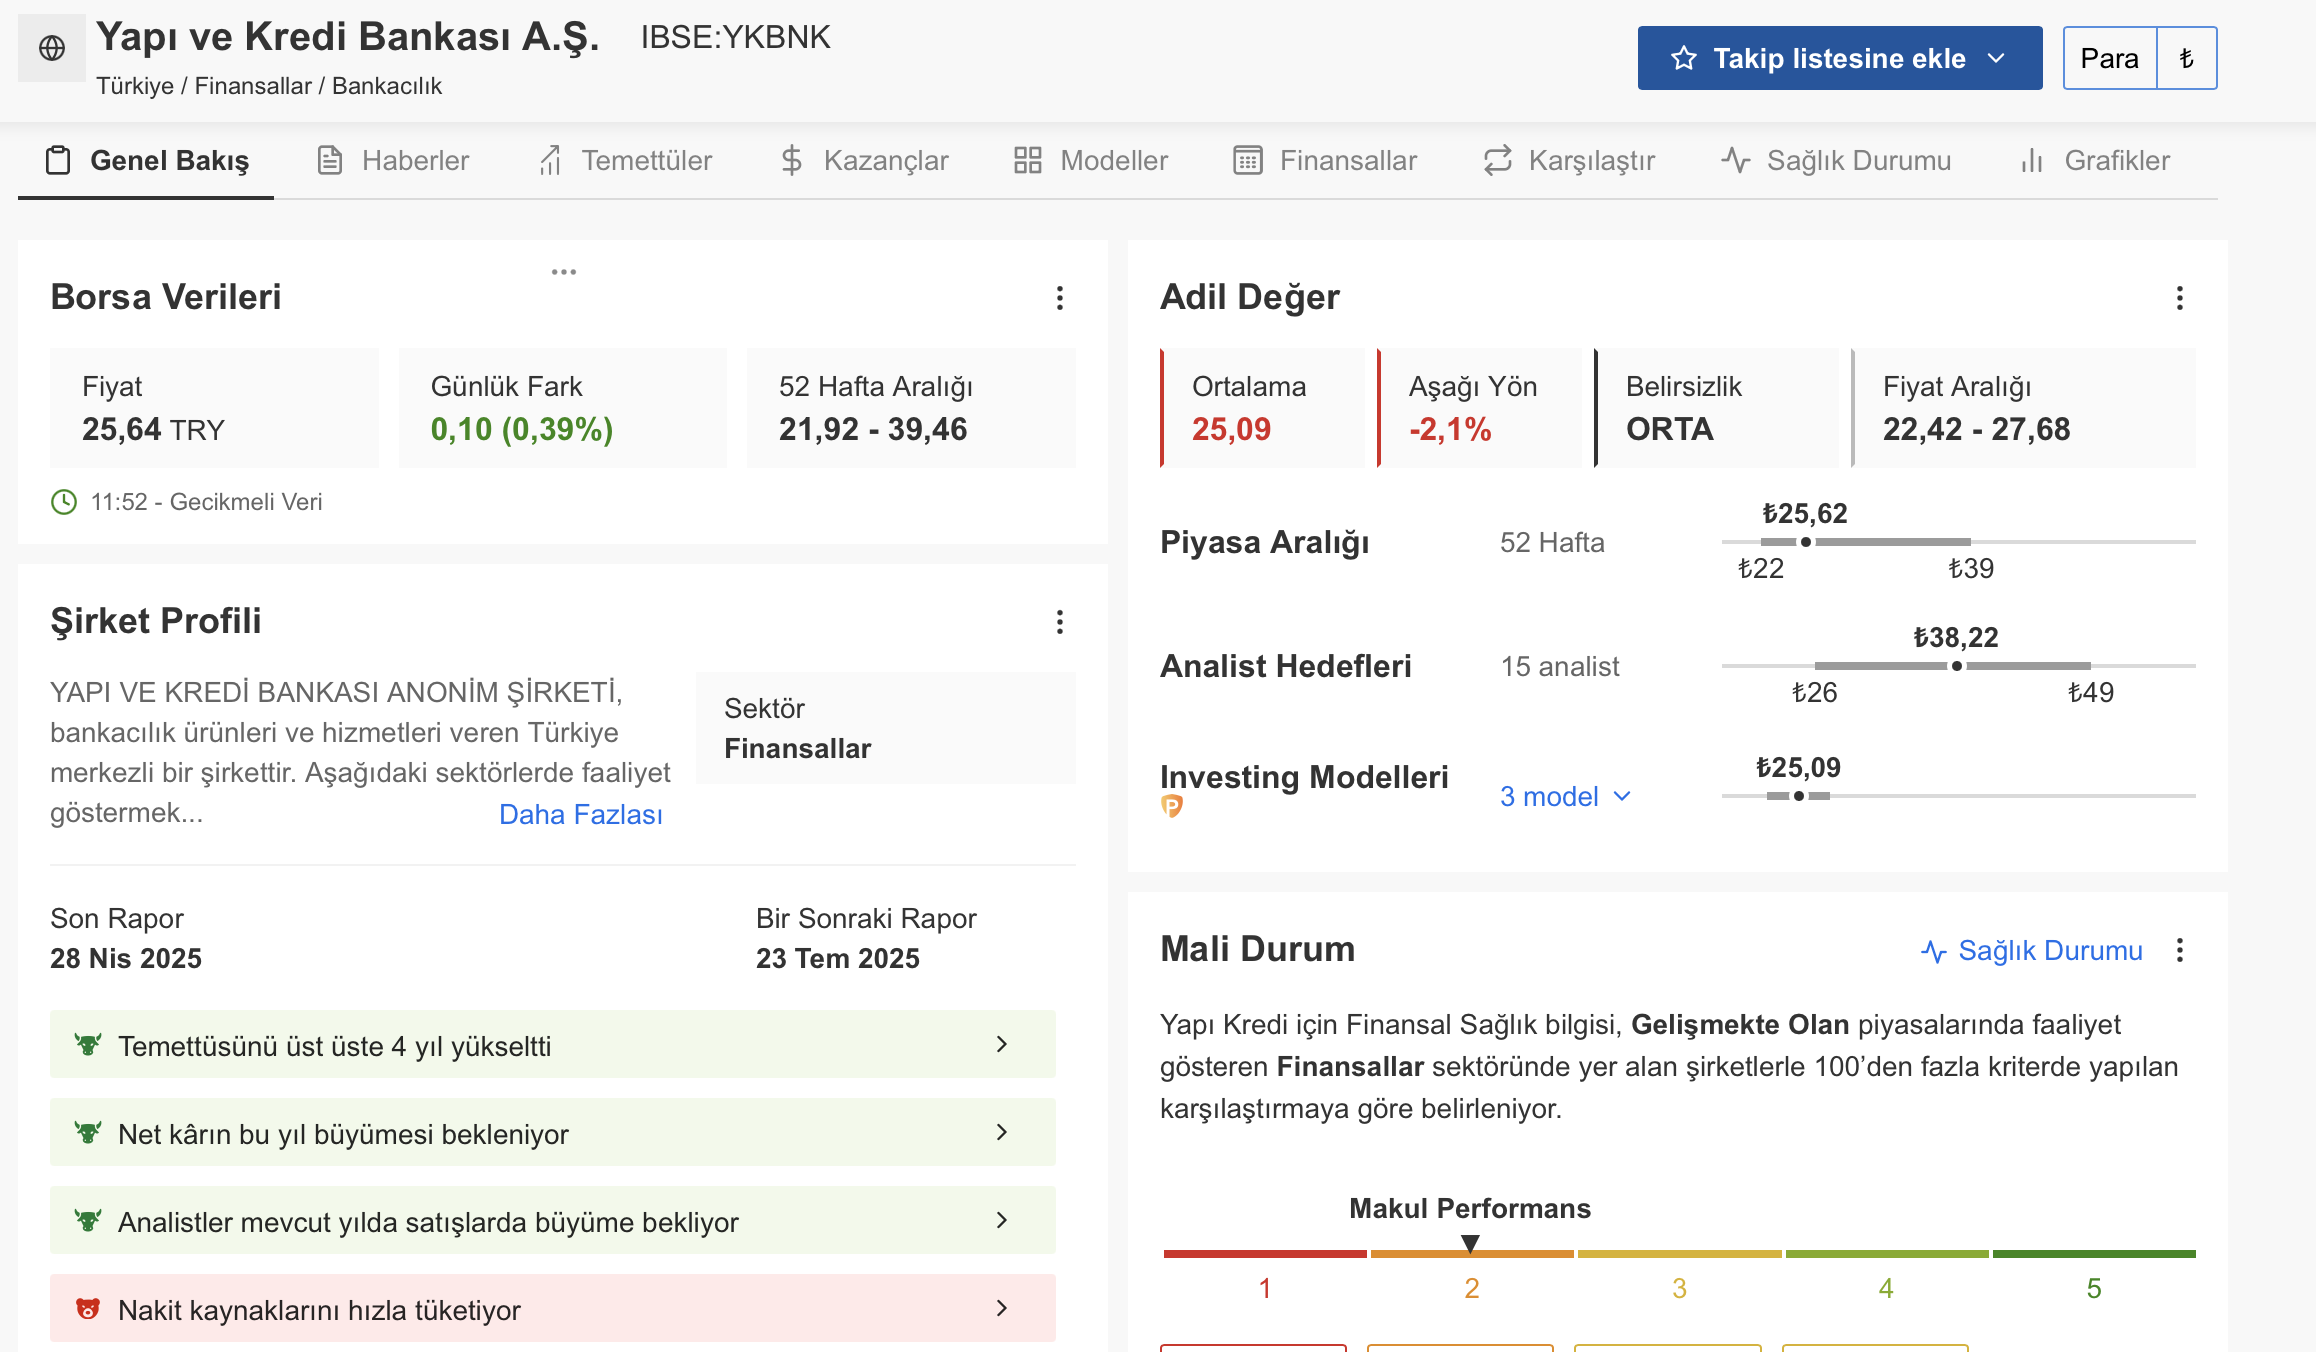Click the bull icon on Temettüsünü row
The height and width of the screenshot is (1352, 2316).
point(88,1045)
